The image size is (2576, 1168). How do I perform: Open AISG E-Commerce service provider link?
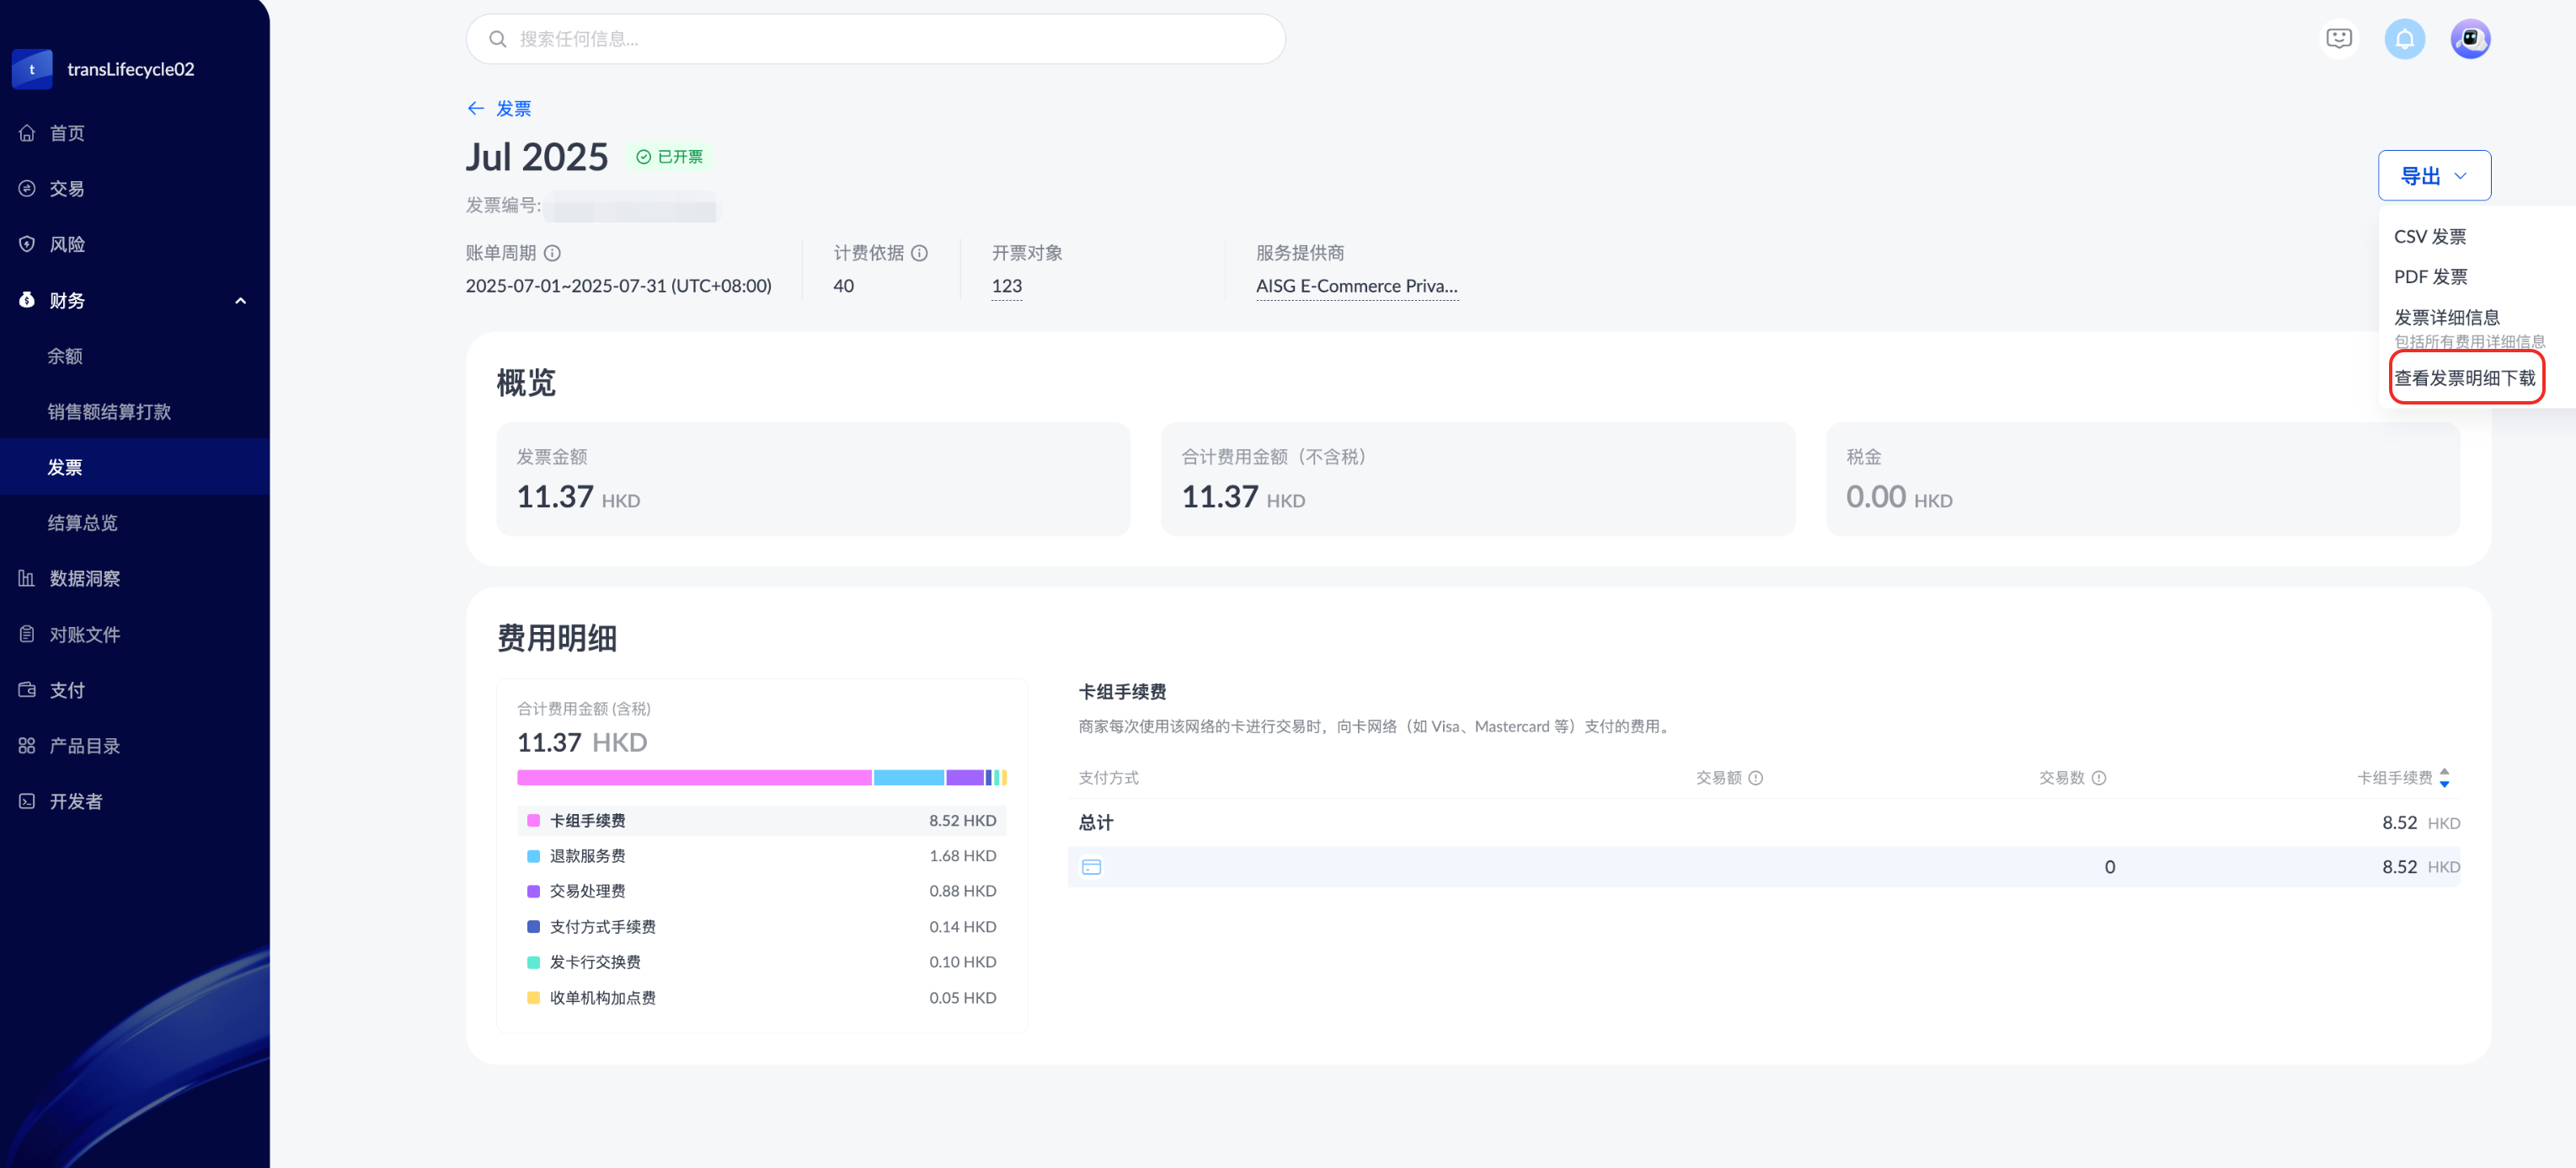1356,286
